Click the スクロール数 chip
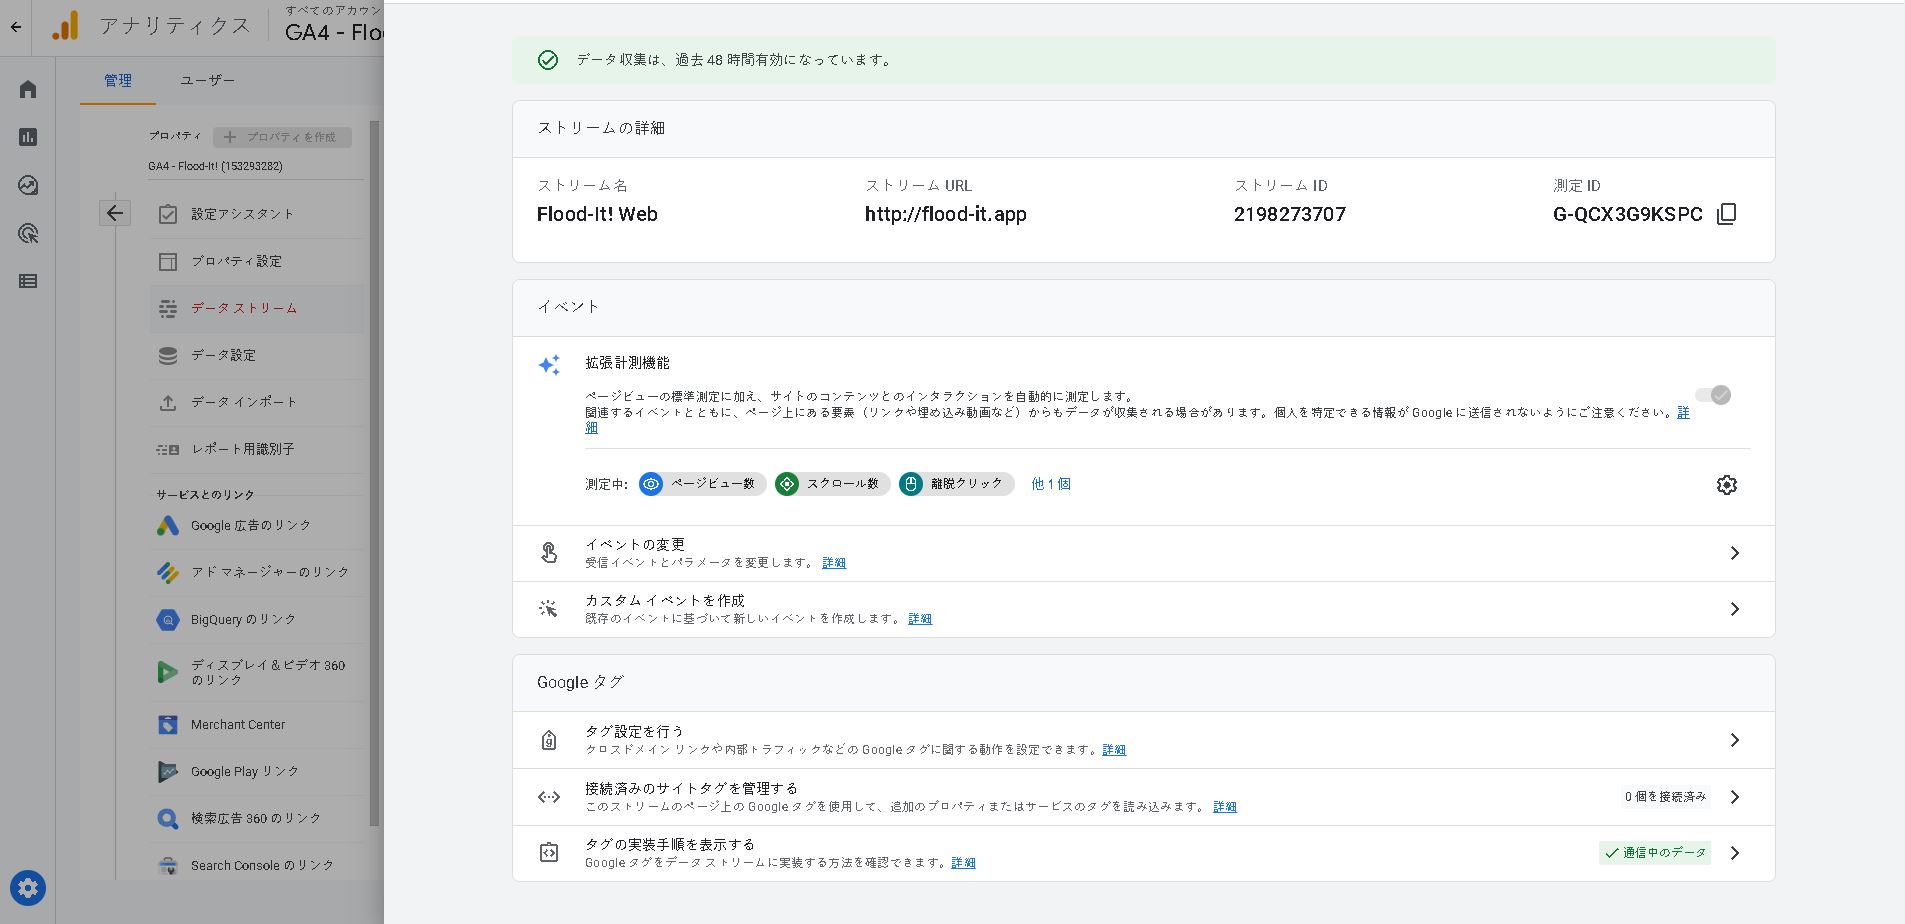The image size is (1905, 924). pyautogui.click(x=832, y=484)
